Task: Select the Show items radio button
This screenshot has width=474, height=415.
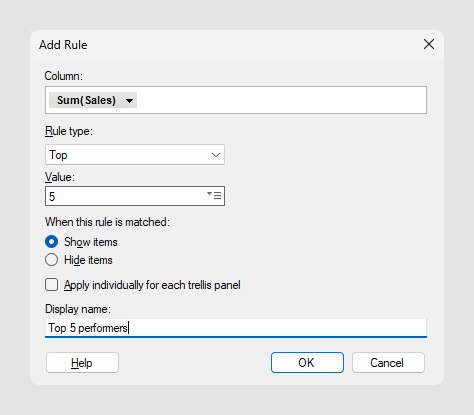Action: tap(52, 242)
